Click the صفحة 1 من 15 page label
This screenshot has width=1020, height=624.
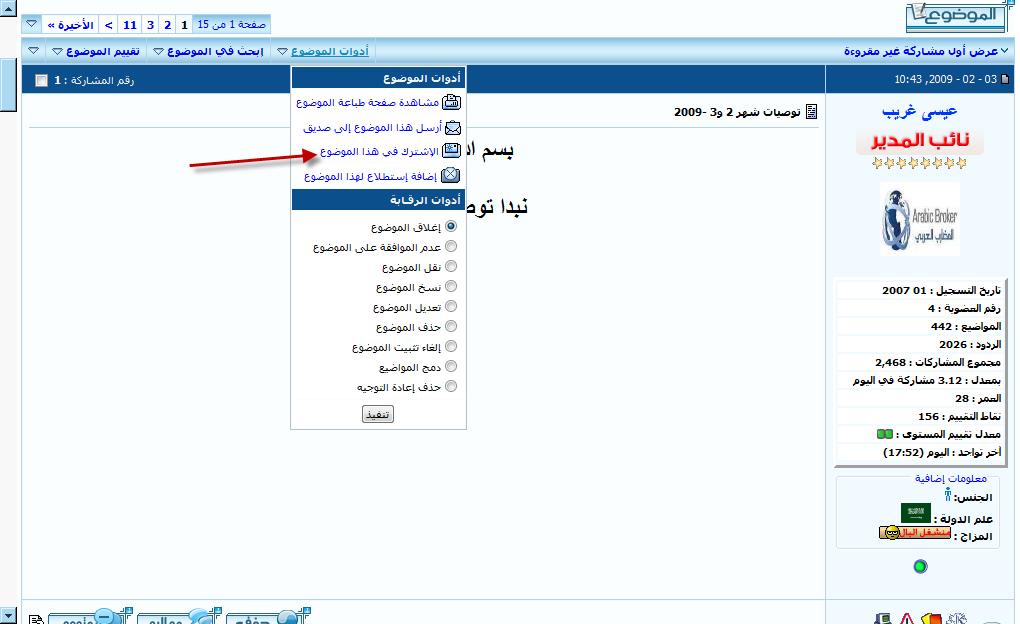[231, 24]
